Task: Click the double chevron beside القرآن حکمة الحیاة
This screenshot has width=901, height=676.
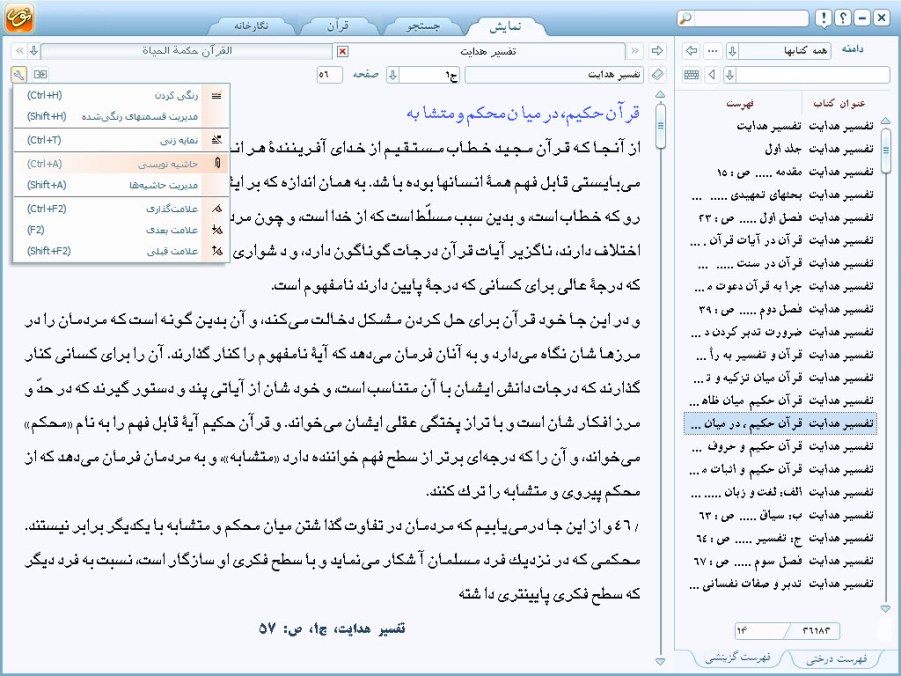Action: click(x=19, y=51)
